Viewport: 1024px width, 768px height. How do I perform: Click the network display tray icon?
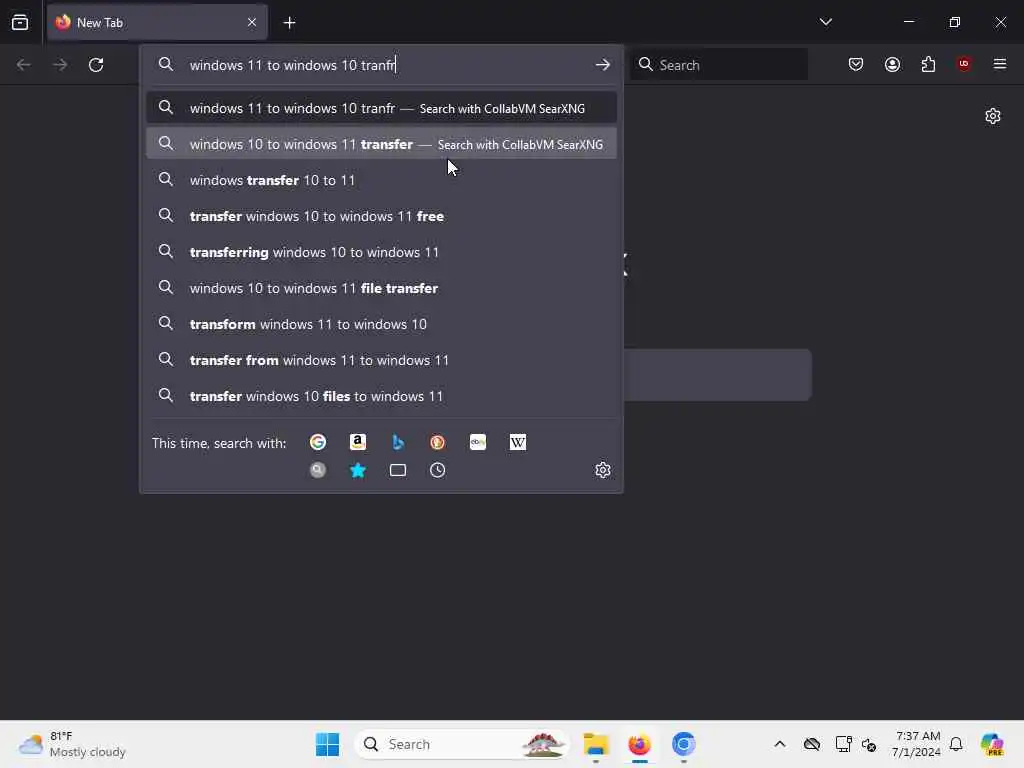pyautogui.click(x=843, y=744)
